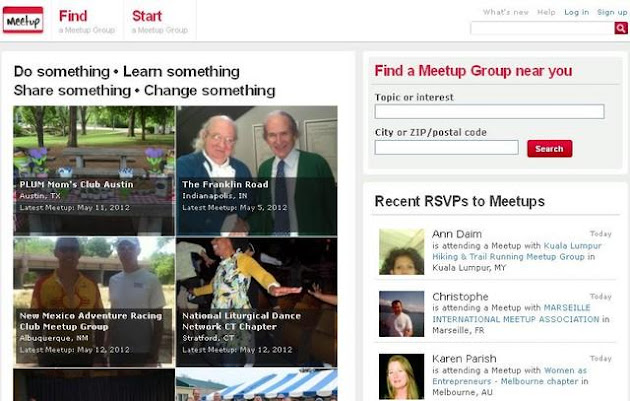Open Start a Meetup Group

click(160, 21)
